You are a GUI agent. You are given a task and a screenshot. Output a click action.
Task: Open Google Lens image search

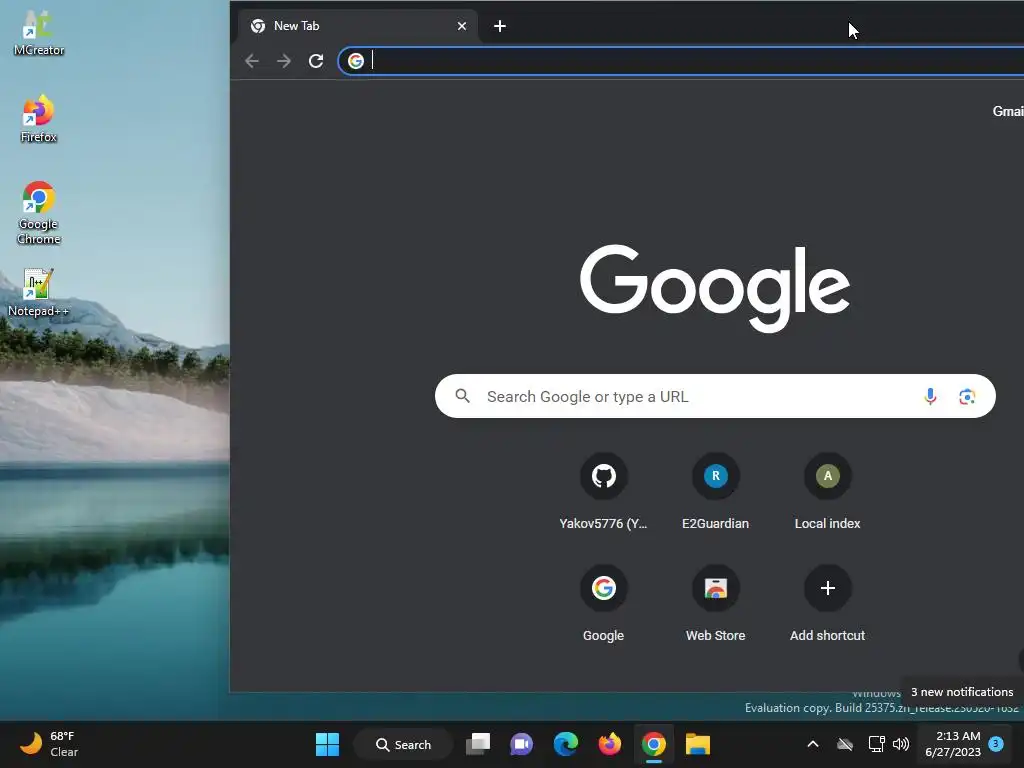coord(967,396)
